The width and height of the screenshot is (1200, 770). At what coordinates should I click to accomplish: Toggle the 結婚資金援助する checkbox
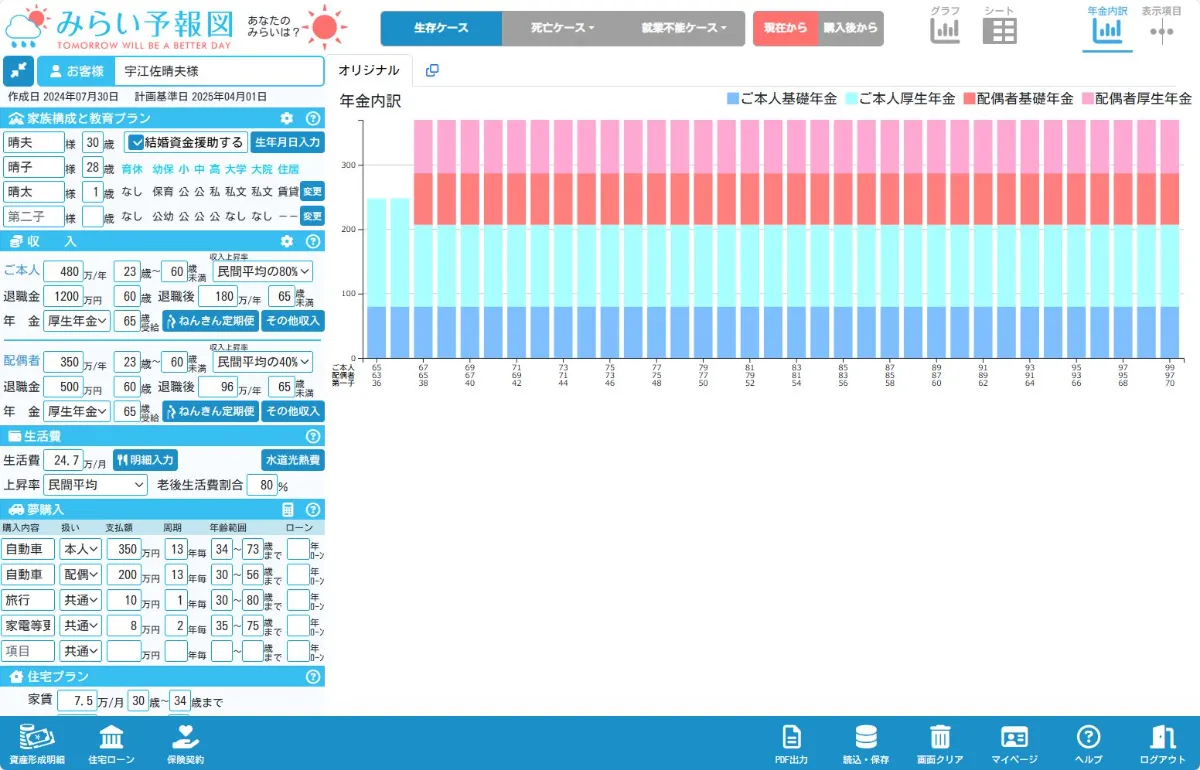click(x=138, y=142)
